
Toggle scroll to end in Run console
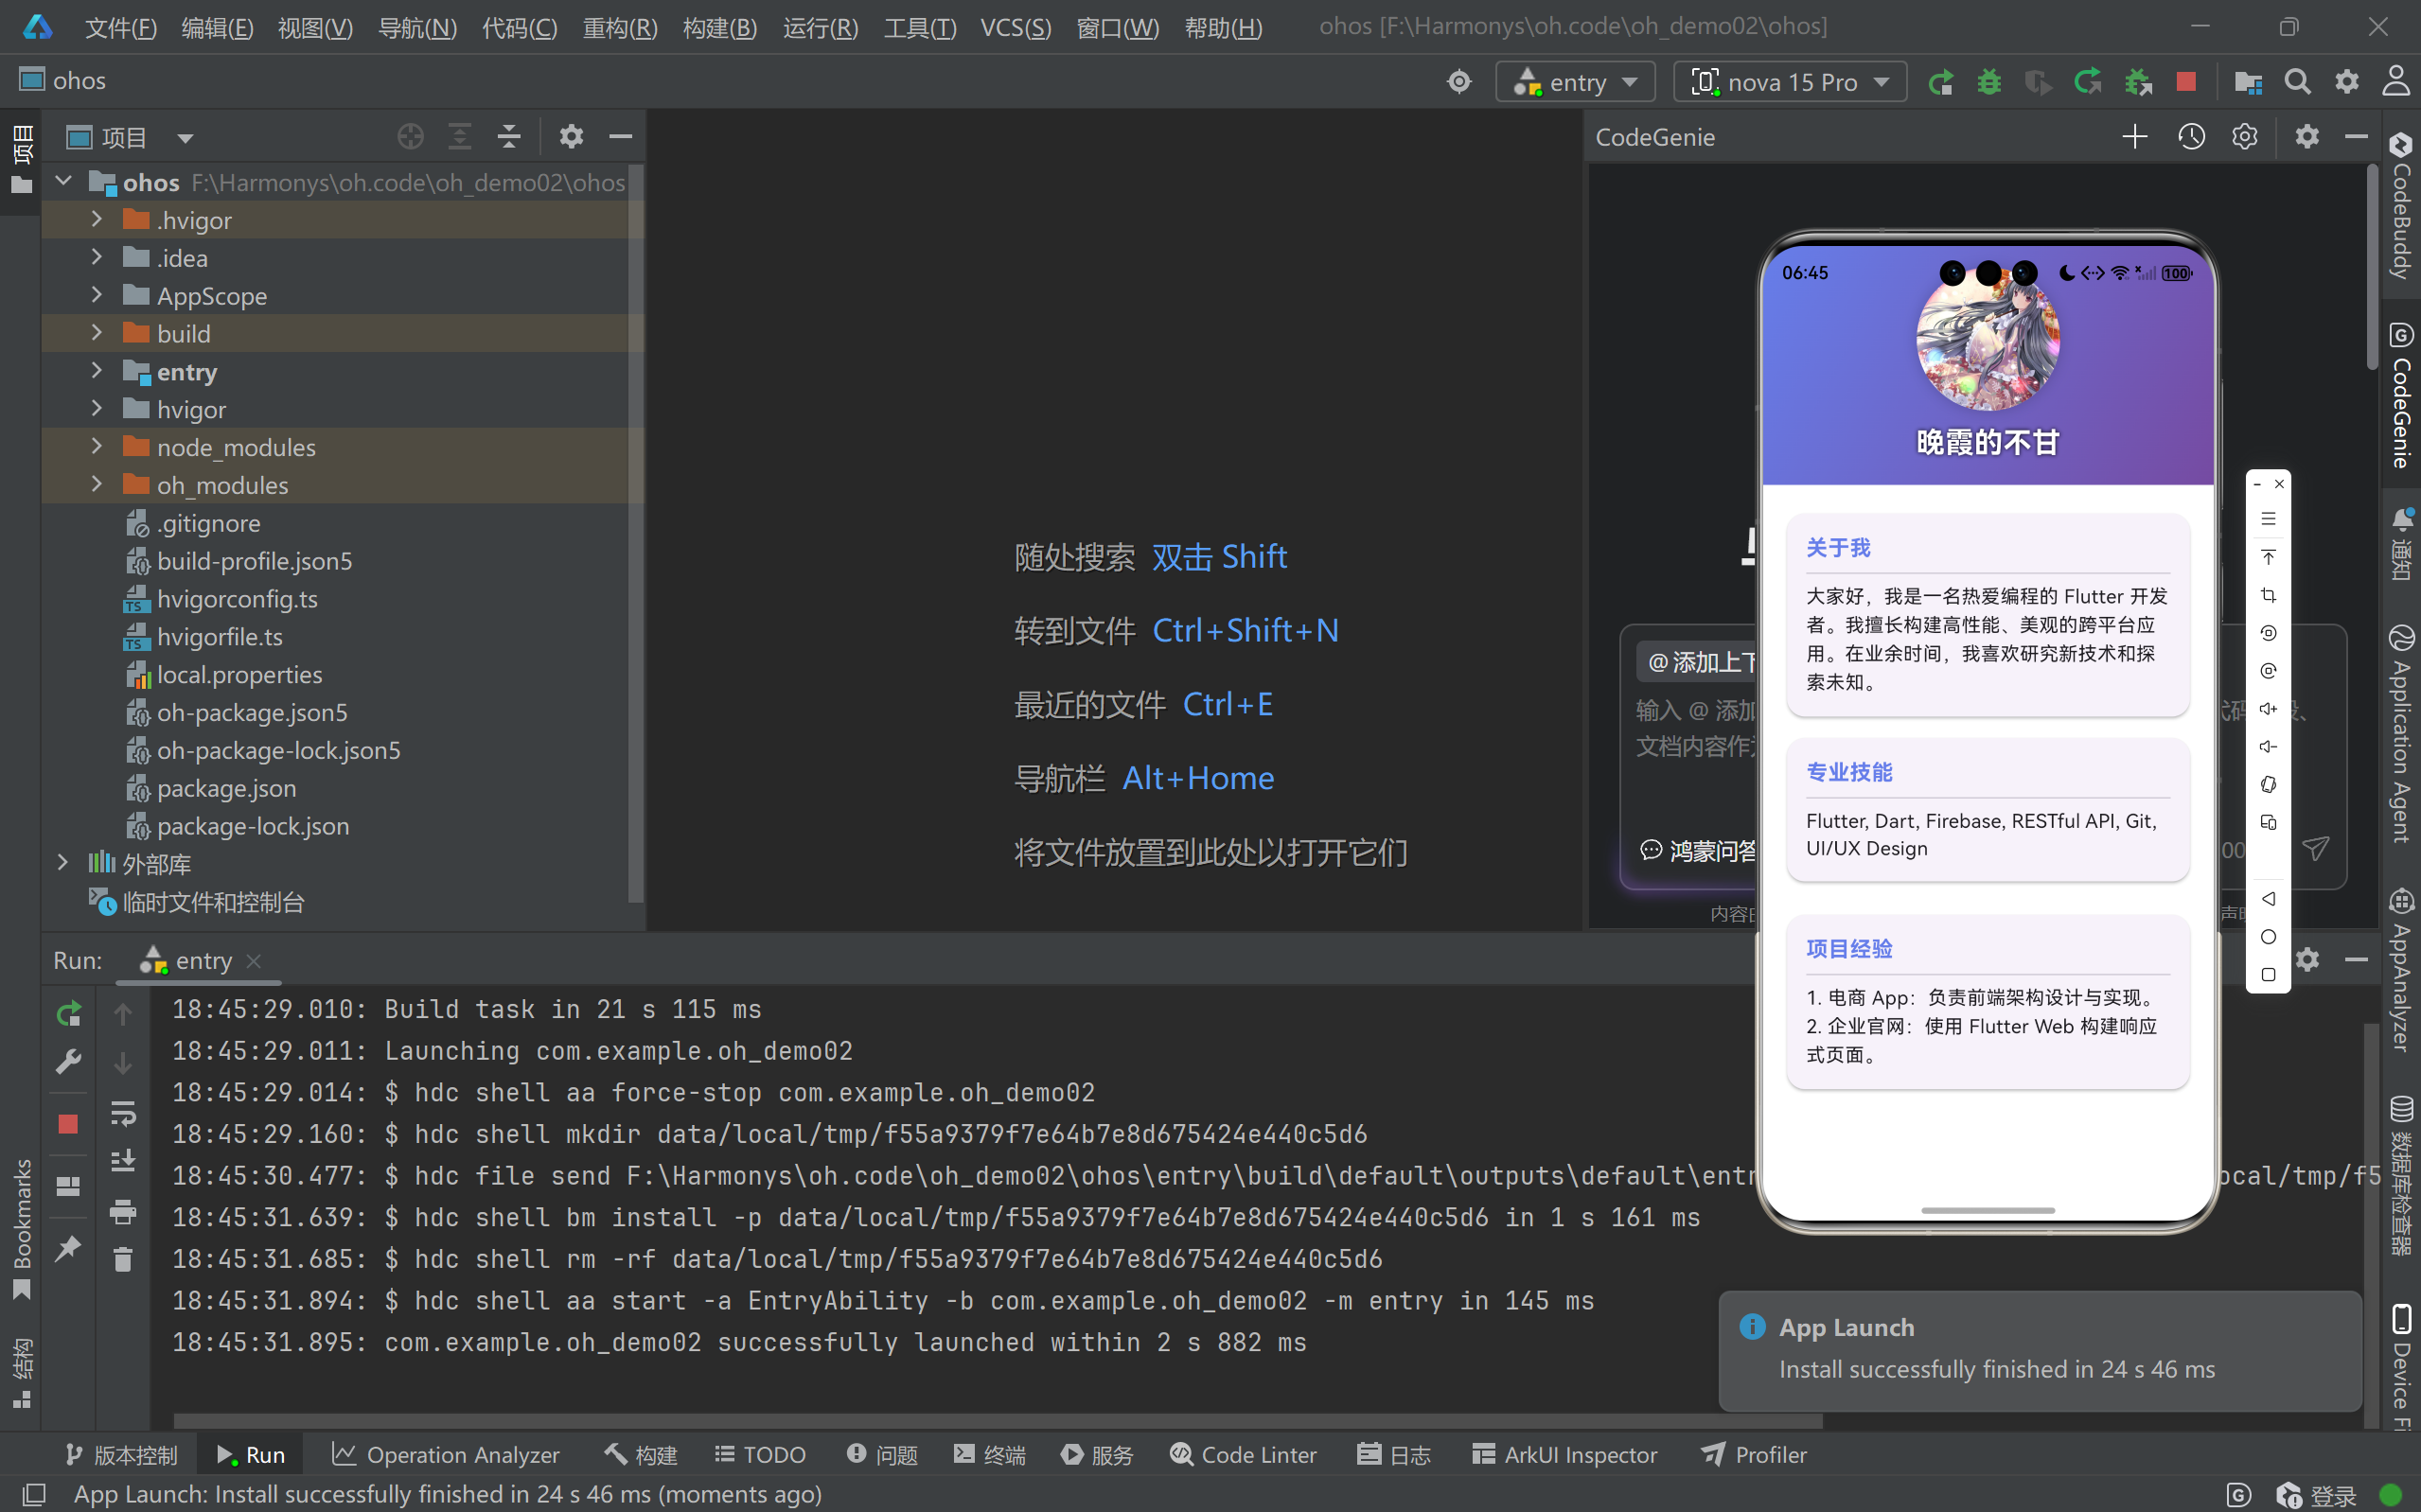[x=123, y=1161]
